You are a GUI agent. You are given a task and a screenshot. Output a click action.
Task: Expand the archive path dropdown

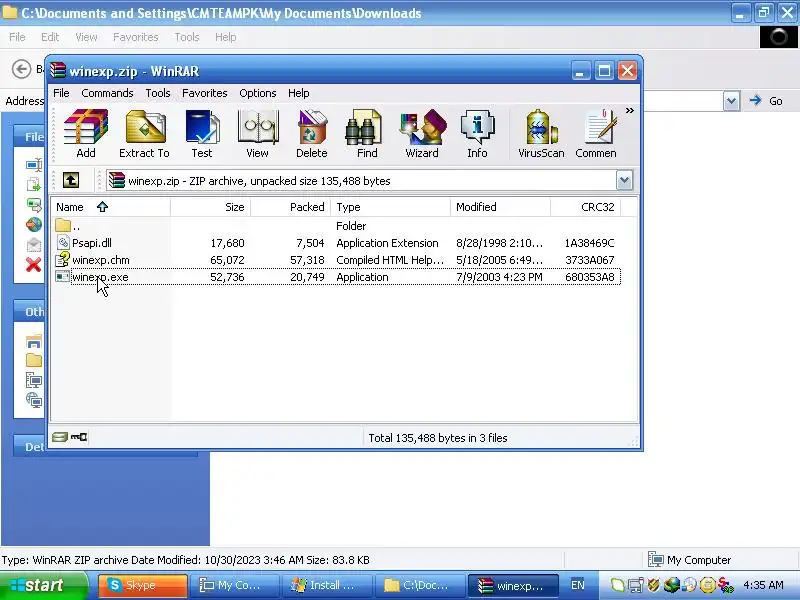tap(624, 180)
